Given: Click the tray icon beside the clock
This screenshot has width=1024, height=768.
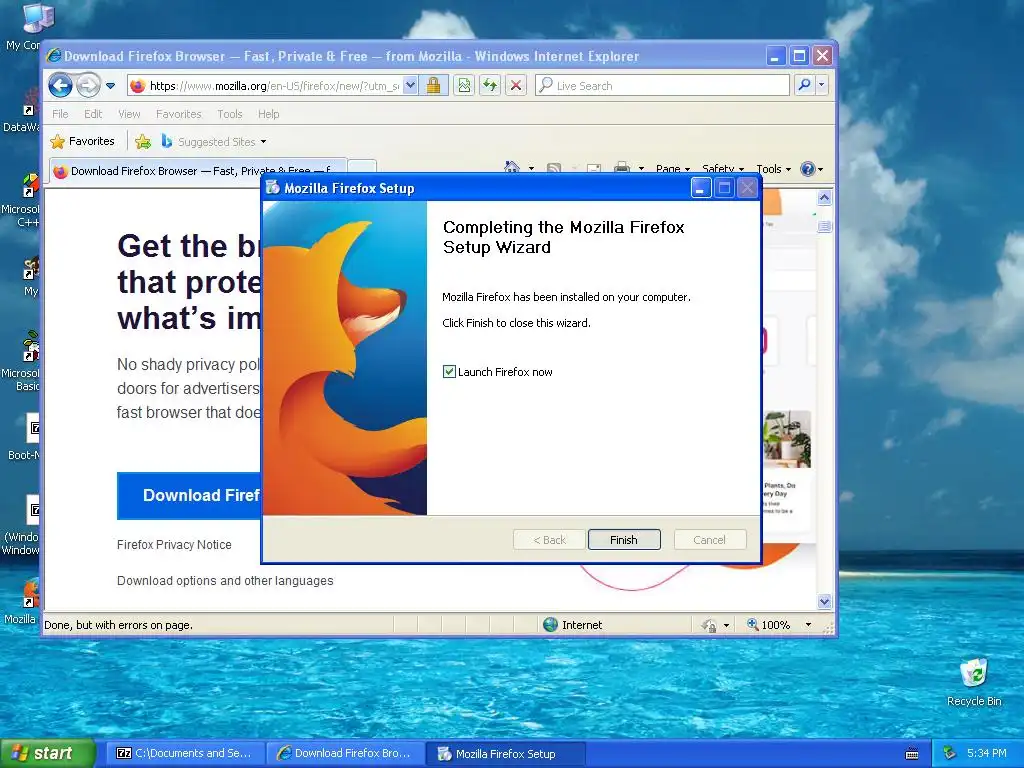Looking at the screenshot, I should (x=950, y=754).
